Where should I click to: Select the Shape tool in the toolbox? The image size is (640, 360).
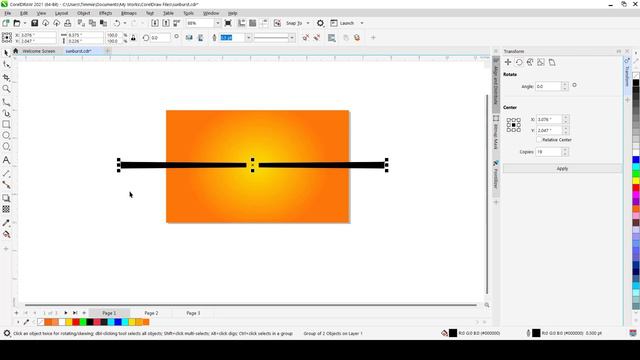click(6, 64)
